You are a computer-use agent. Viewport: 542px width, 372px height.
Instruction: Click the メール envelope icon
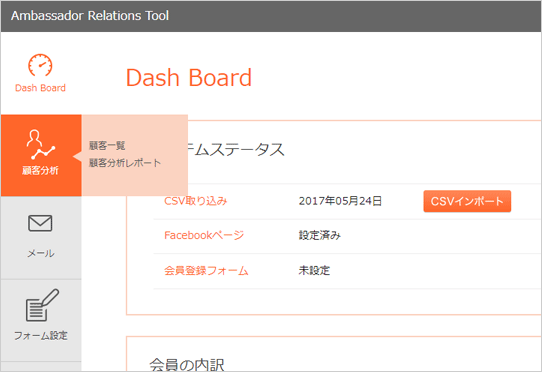[40, 223]
